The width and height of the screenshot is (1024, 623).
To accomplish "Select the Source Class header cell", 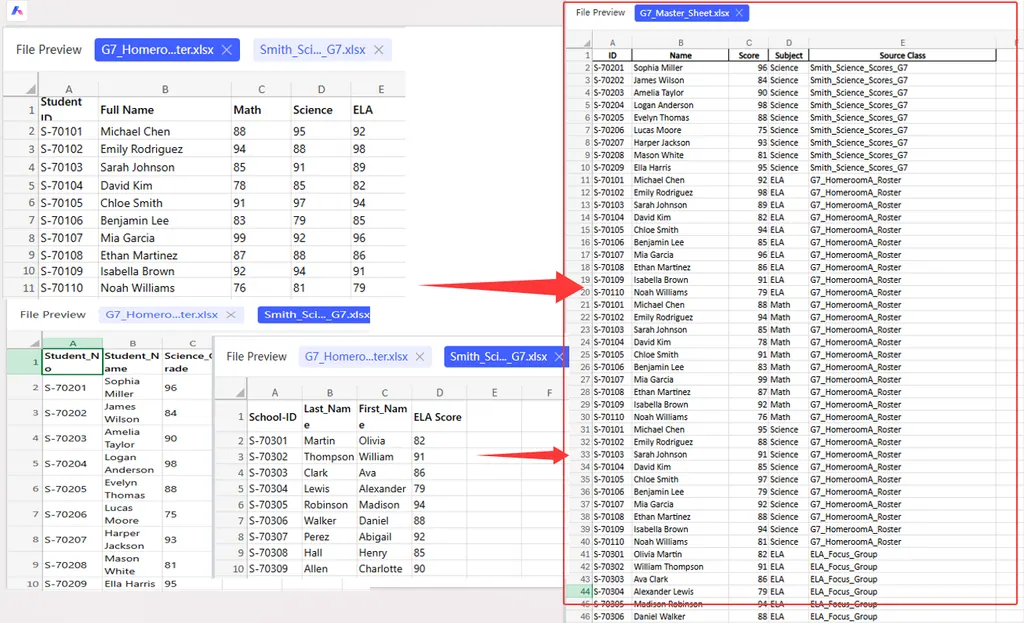I will tap(901, 56).
